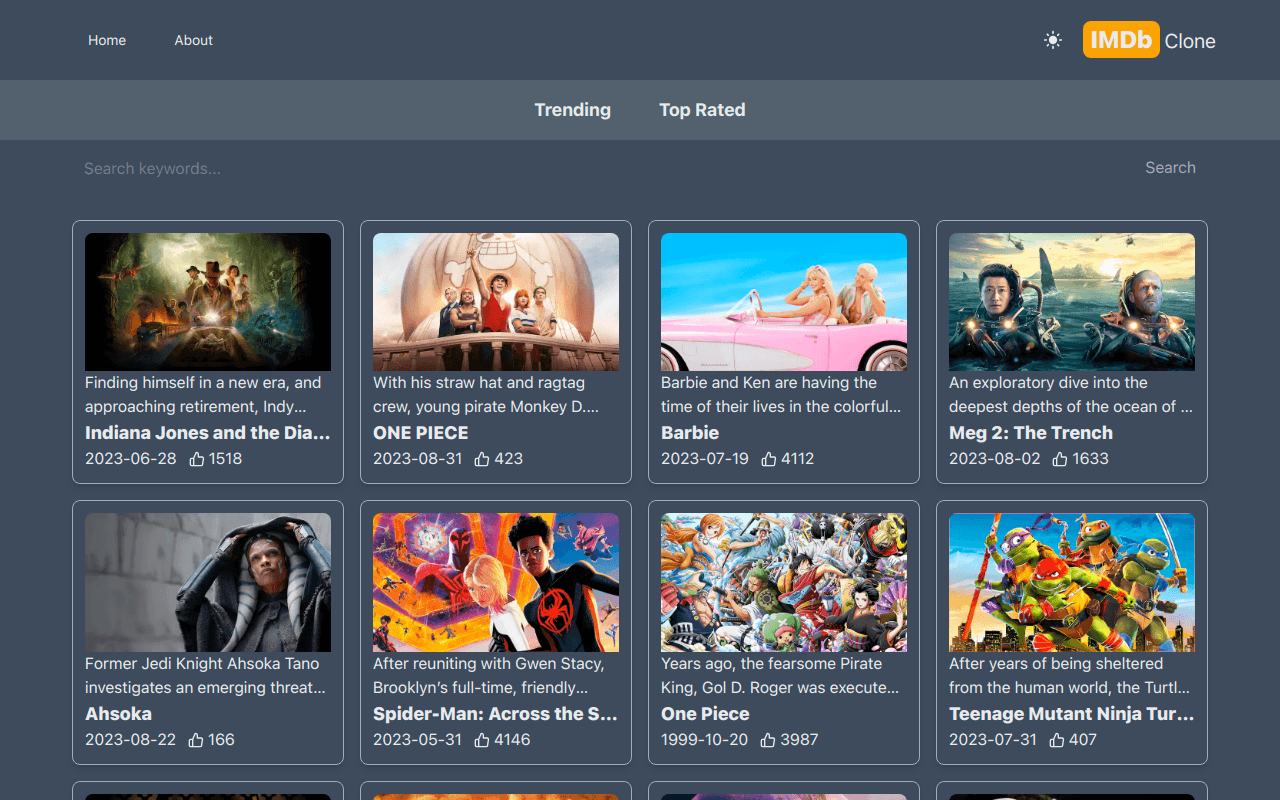The height and width of the screenshot is (800, 1280).
Task: Click the thumbs-up icon beside 4146
Action: pos(482,740)
